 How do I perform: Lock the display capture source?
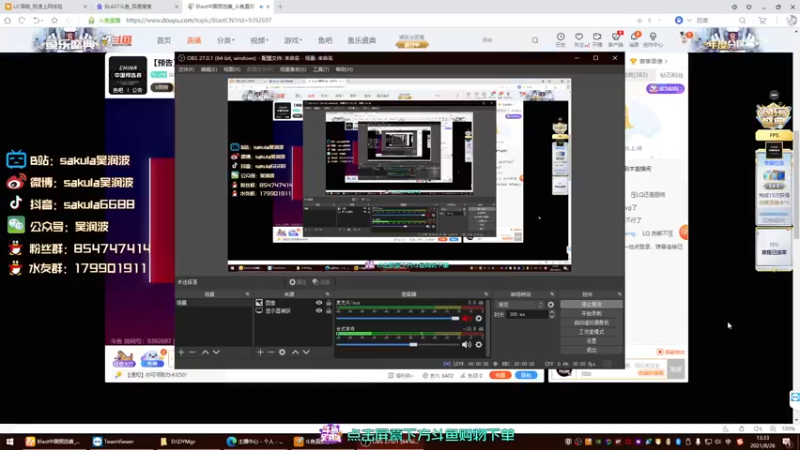[x=329, y=310]
